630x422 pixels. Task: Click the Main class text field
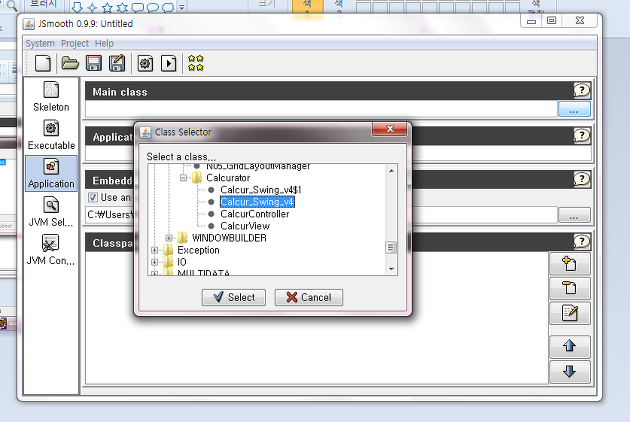point(321,109)
